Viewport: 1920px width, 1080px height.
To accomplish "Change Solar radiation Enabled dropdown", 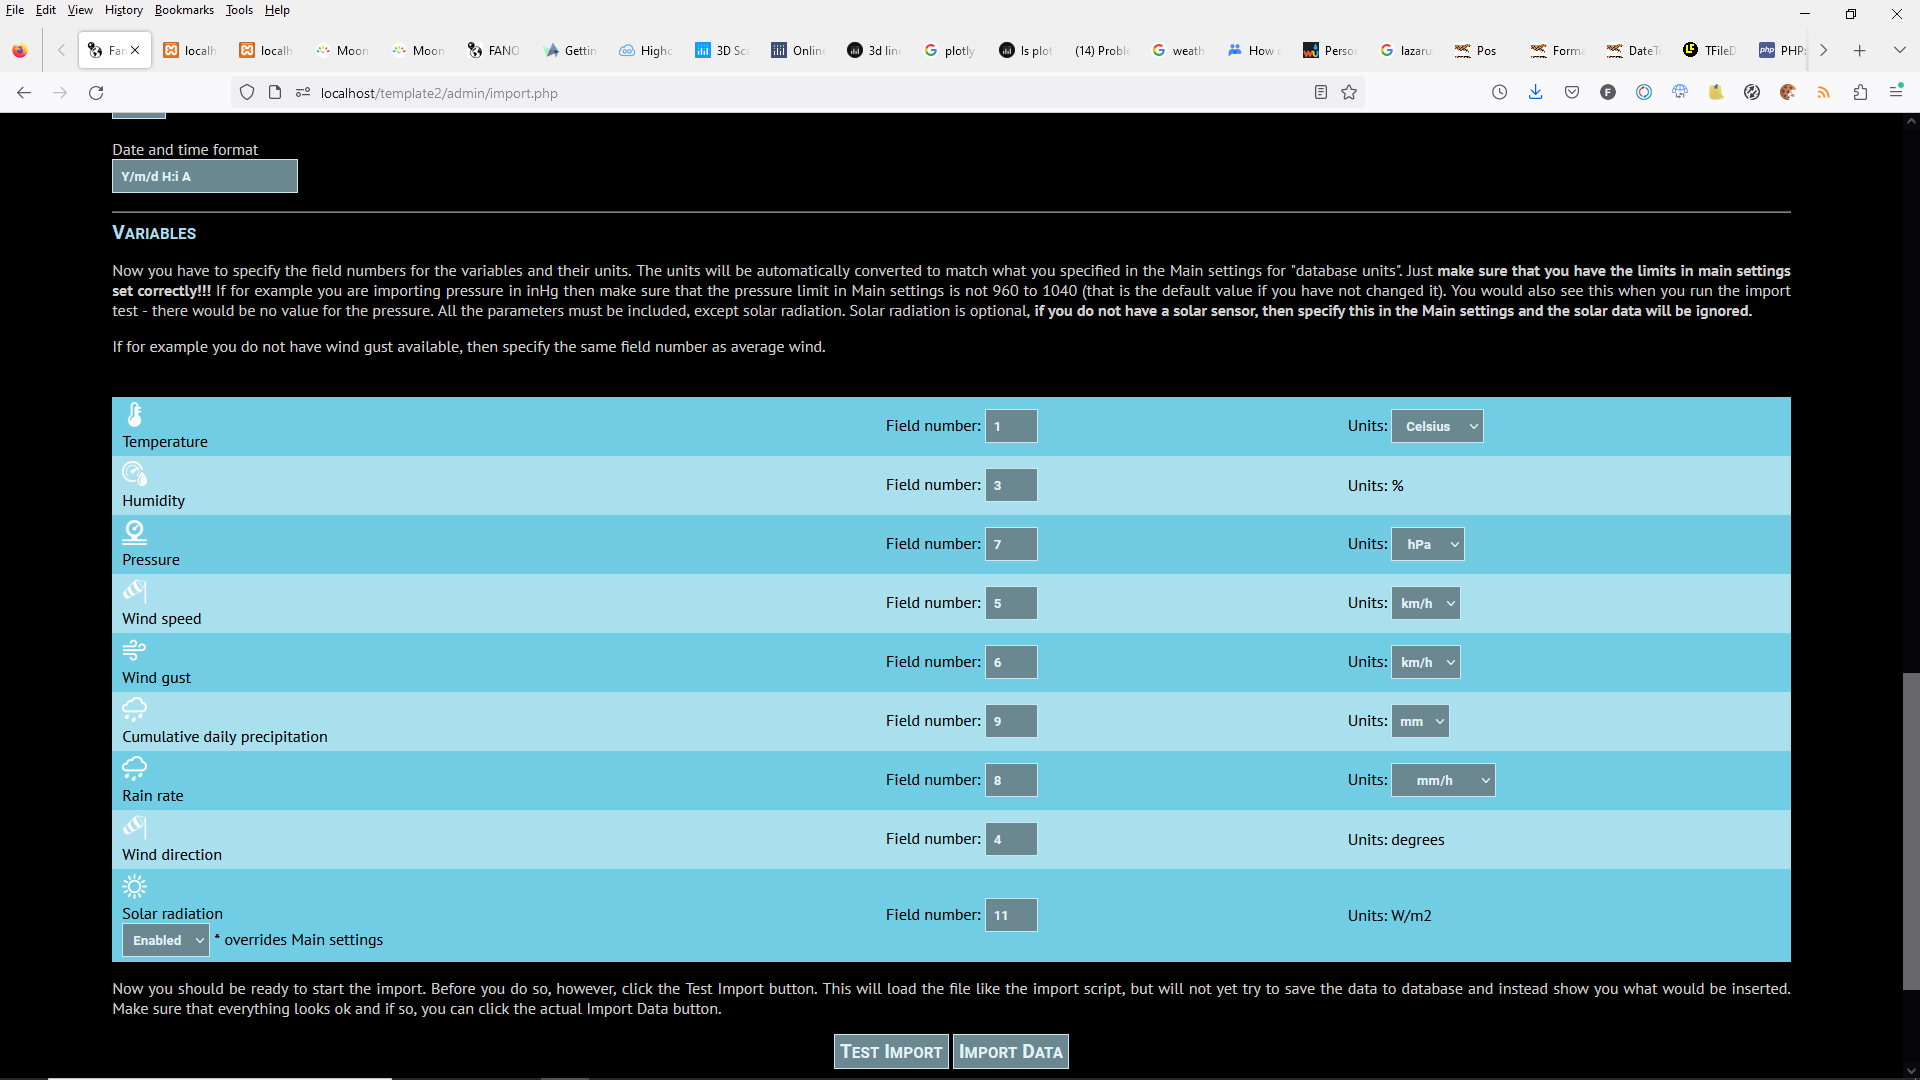I will (166, 941).
